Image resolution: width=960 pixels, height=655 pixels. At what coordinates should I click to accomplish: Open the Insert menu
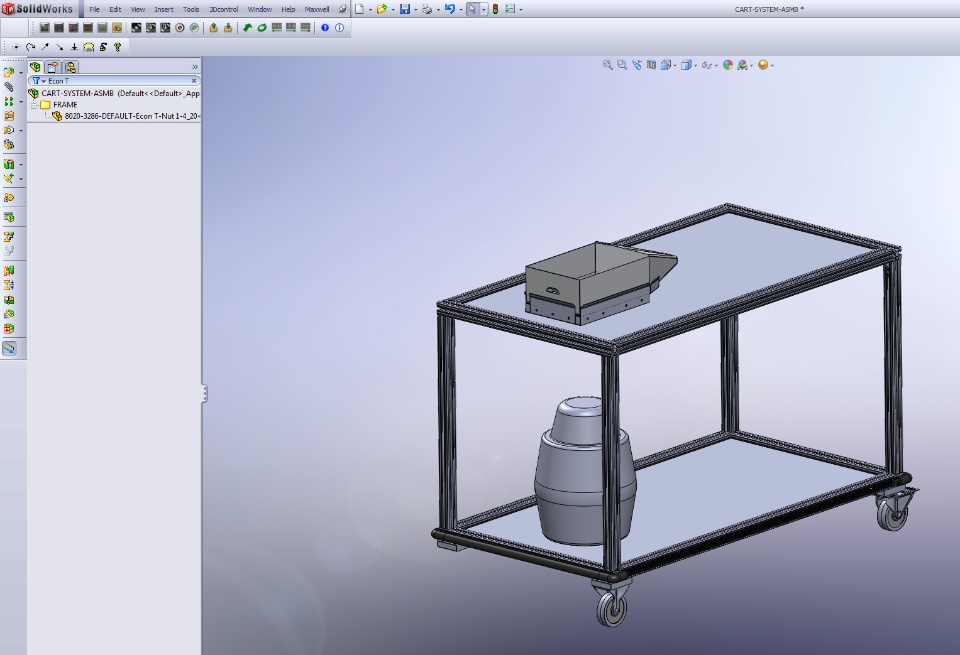[x=163, y=9]
